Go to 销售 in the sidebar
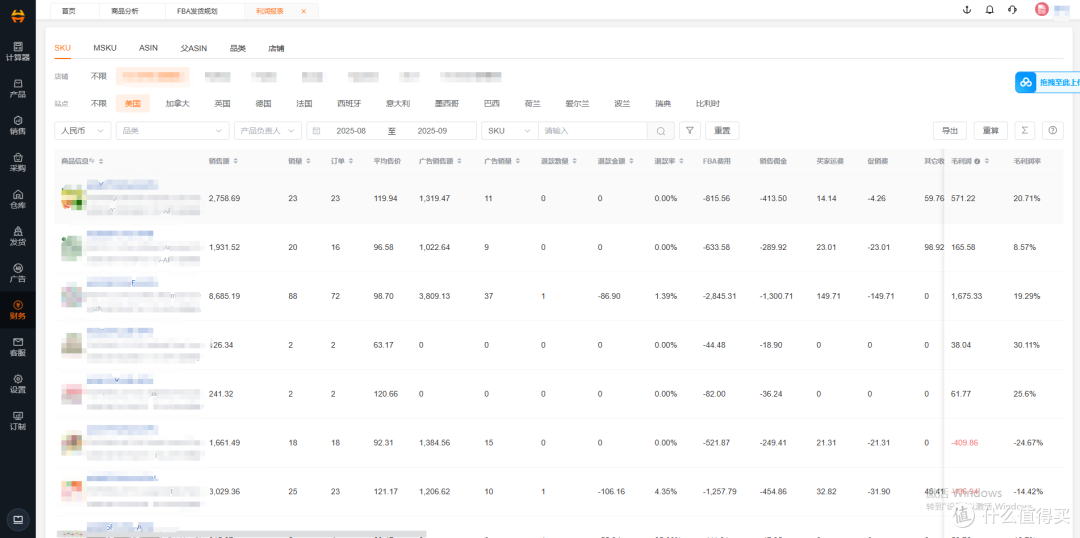The width and height of the screenshot is (1080, 538). (x=18, y=125)
